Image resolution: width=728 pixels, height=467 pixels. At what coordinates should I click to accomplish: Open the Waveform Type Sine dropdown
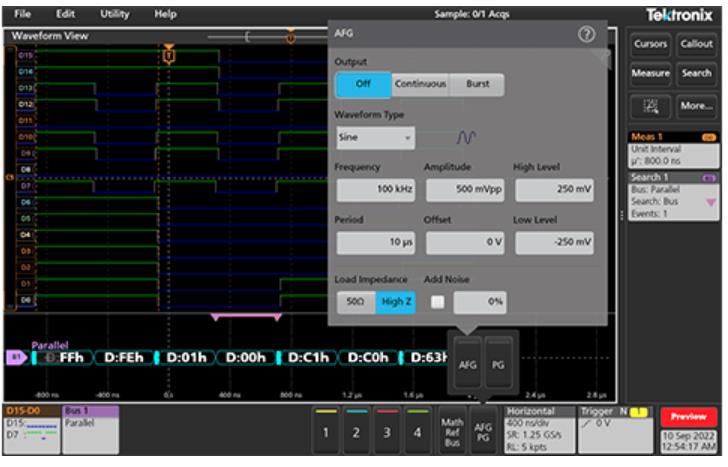tap(375, 138)
